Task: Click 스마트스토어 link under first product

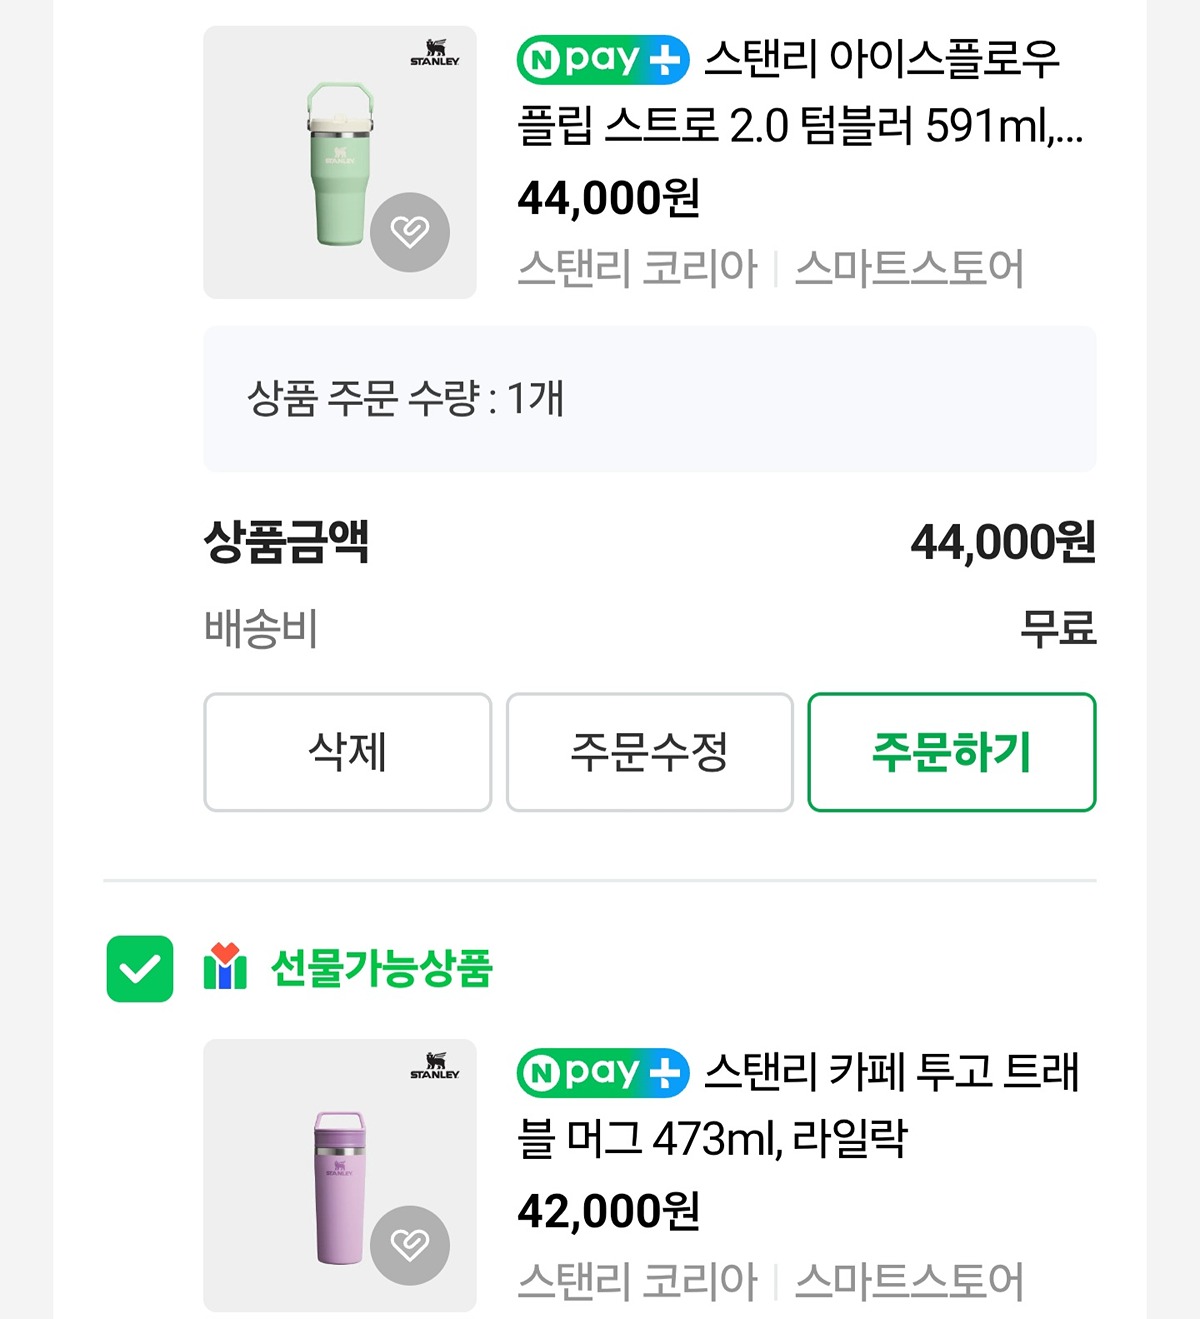Action: 909,269
